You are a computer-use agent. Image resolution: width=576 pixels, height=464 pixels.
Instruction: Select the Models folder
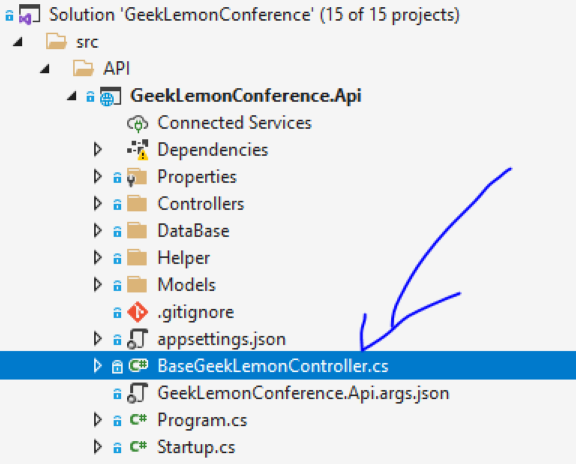point(187,285)
